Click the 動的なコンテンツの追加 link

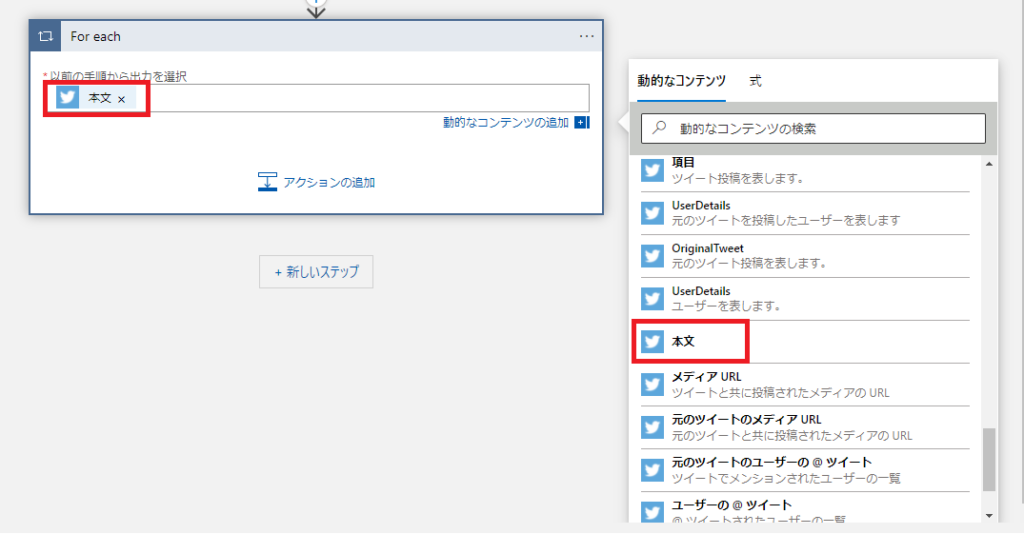(506, 123)
